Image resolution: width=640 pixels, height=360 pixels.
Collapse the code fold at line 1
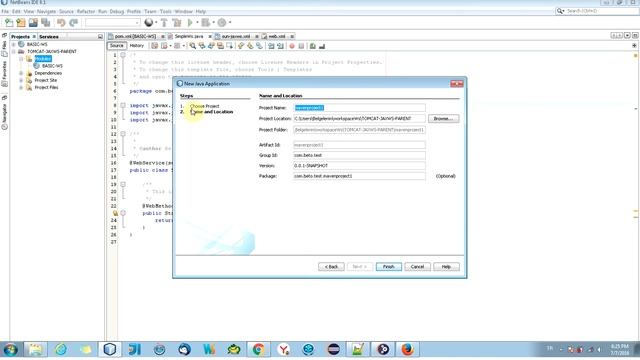coord(122,55)
